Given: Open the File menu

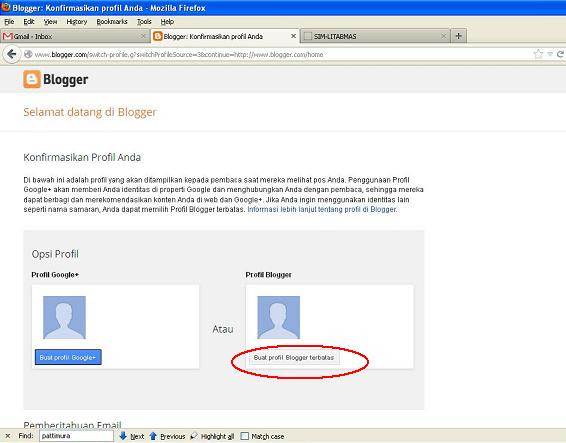Looking at the screenshot, I should [9, 22].
